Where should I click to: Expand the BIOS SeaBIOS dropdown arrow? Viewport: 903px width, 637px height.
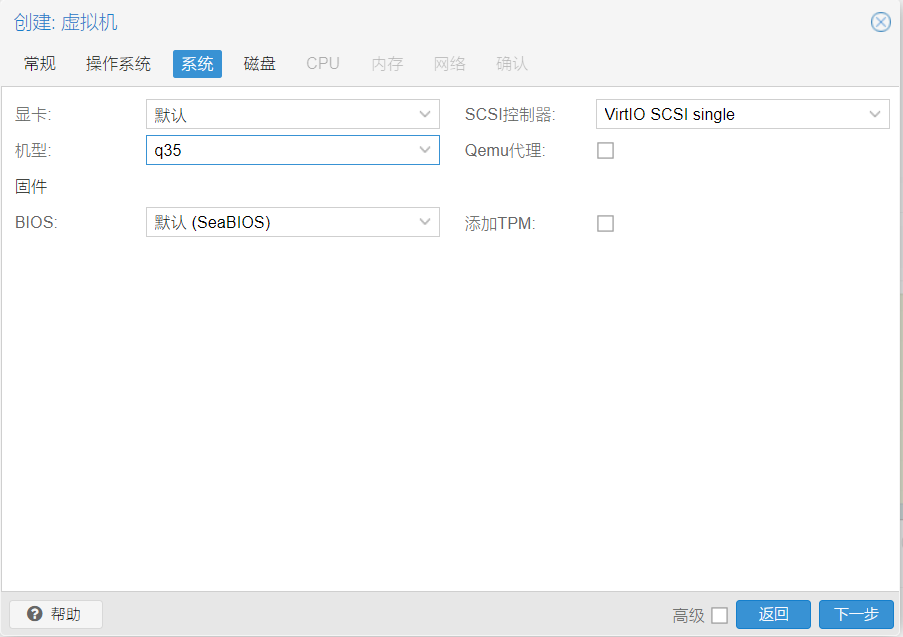click(425, 222)
